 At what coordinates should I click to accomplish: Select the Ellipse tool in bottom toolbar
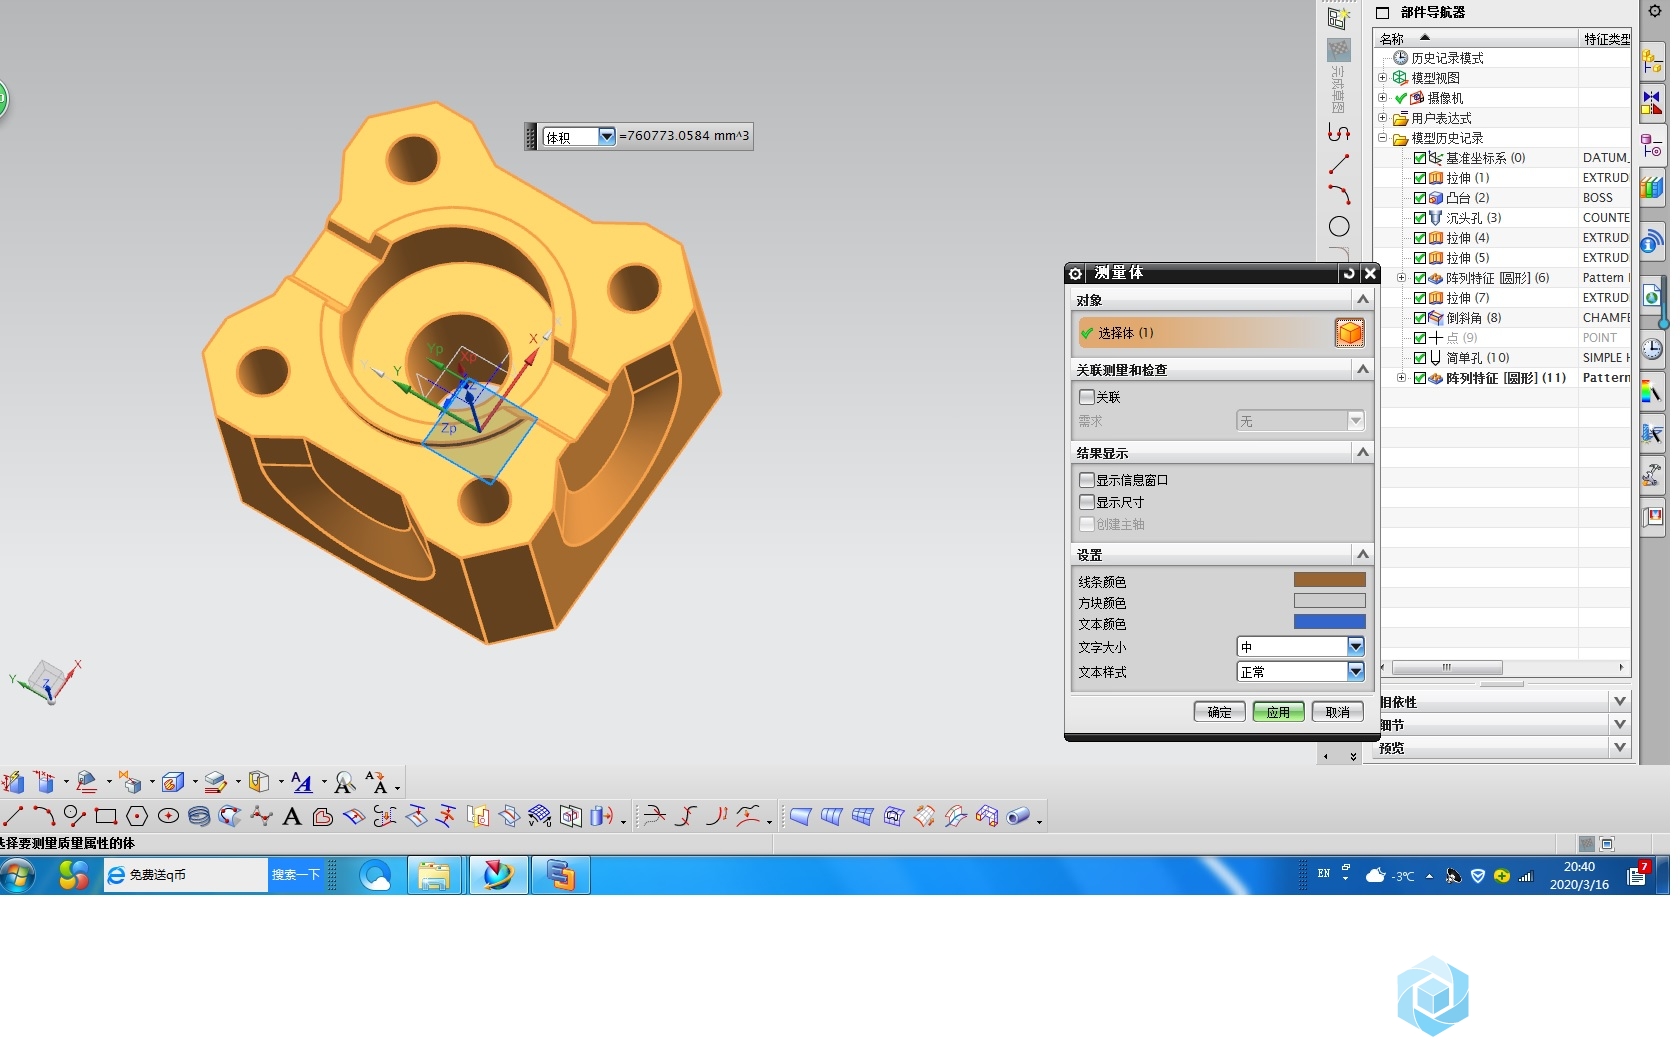168,816
